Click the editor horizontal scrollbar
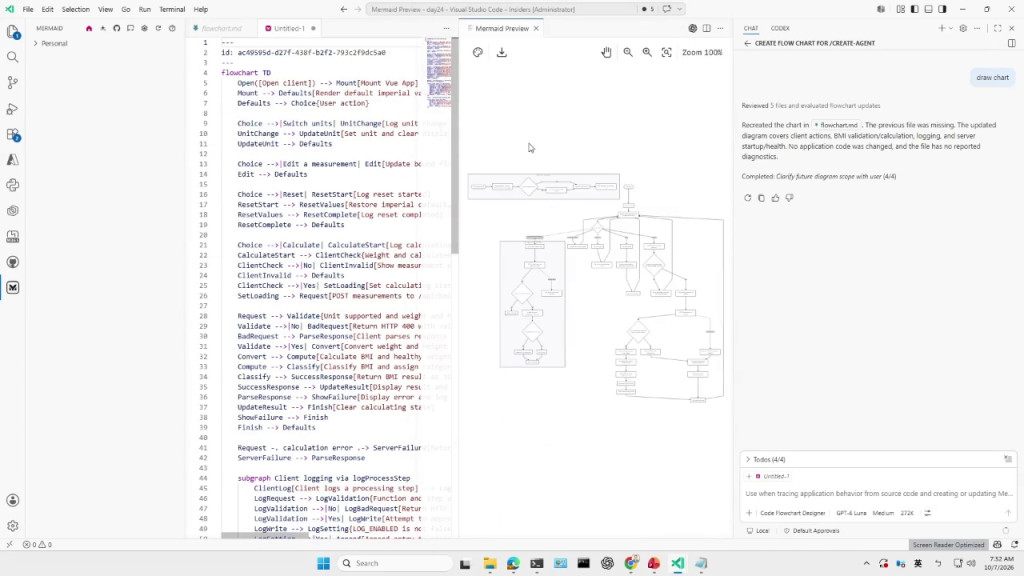This screenshot has width=1024, height=576. [264, 536]
